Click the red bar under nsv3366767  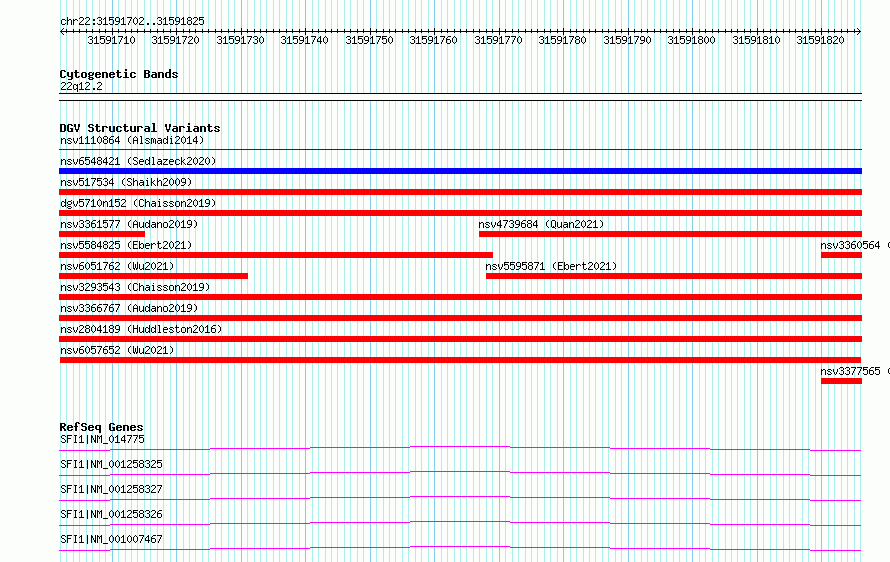click(460, 318)
